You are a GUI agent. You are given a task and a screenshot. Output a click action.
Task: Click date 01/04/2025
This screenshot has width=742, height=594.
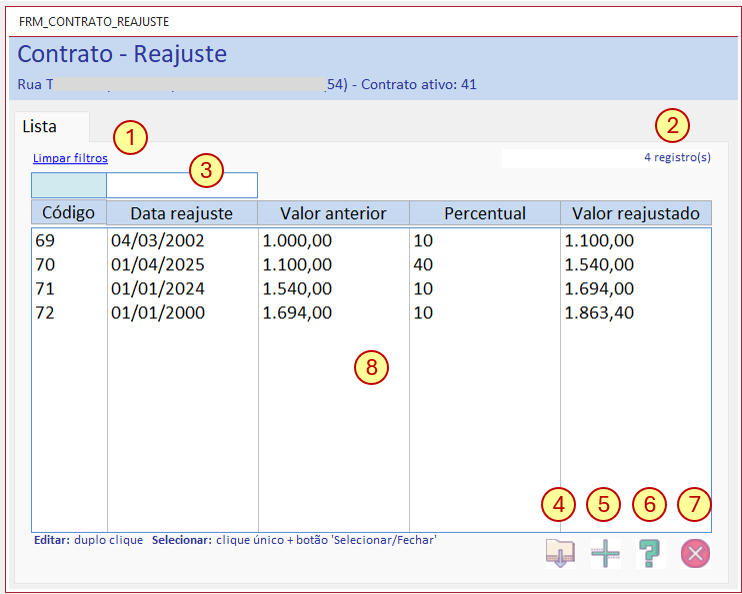pyautogui.click(x=158, y=265)
